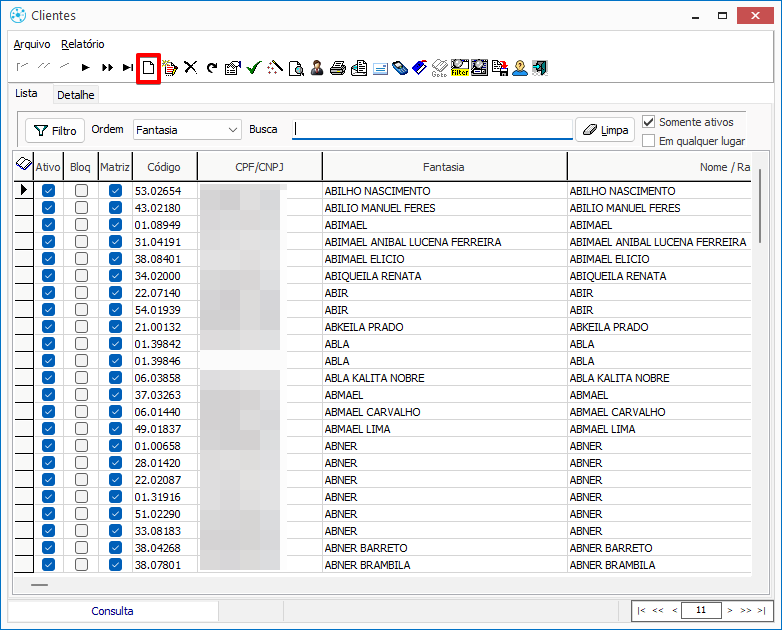The image size is (782, 630).
Task: Click the CPF/CNPJ column header
Action: click(x=259, y=167)
